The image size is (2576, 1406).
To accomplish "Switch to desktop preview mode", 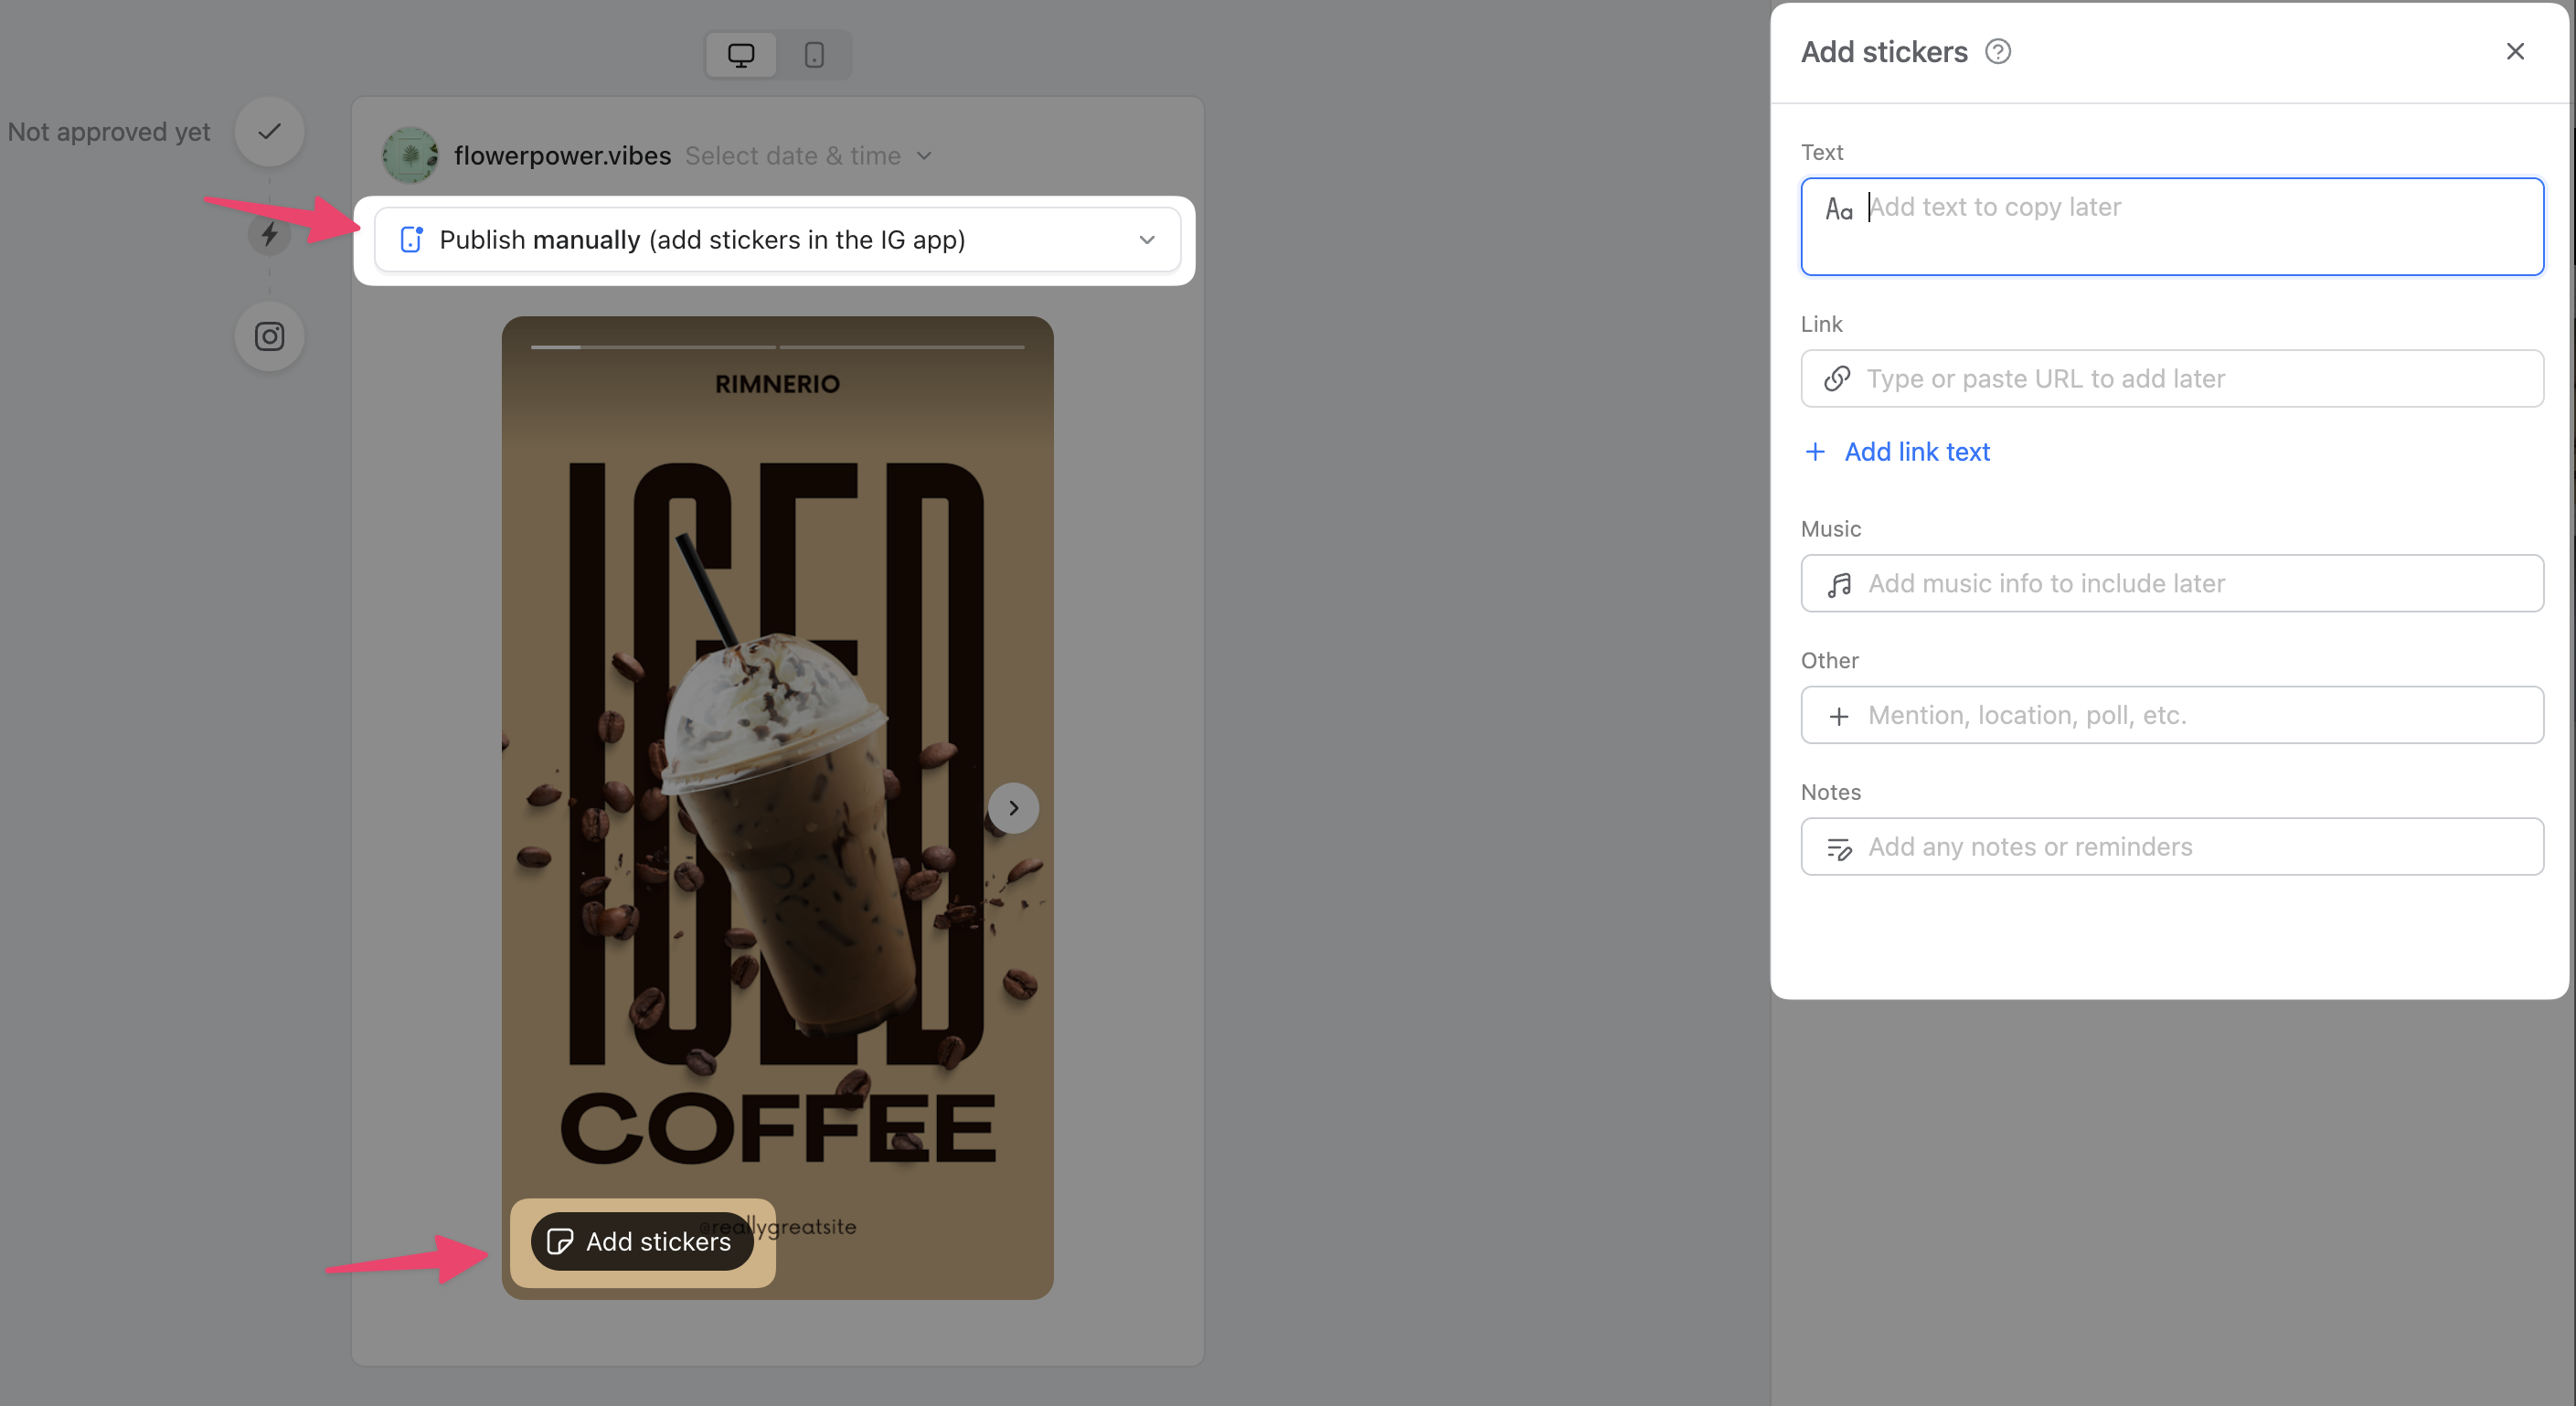I will click(x=740, y=54).
